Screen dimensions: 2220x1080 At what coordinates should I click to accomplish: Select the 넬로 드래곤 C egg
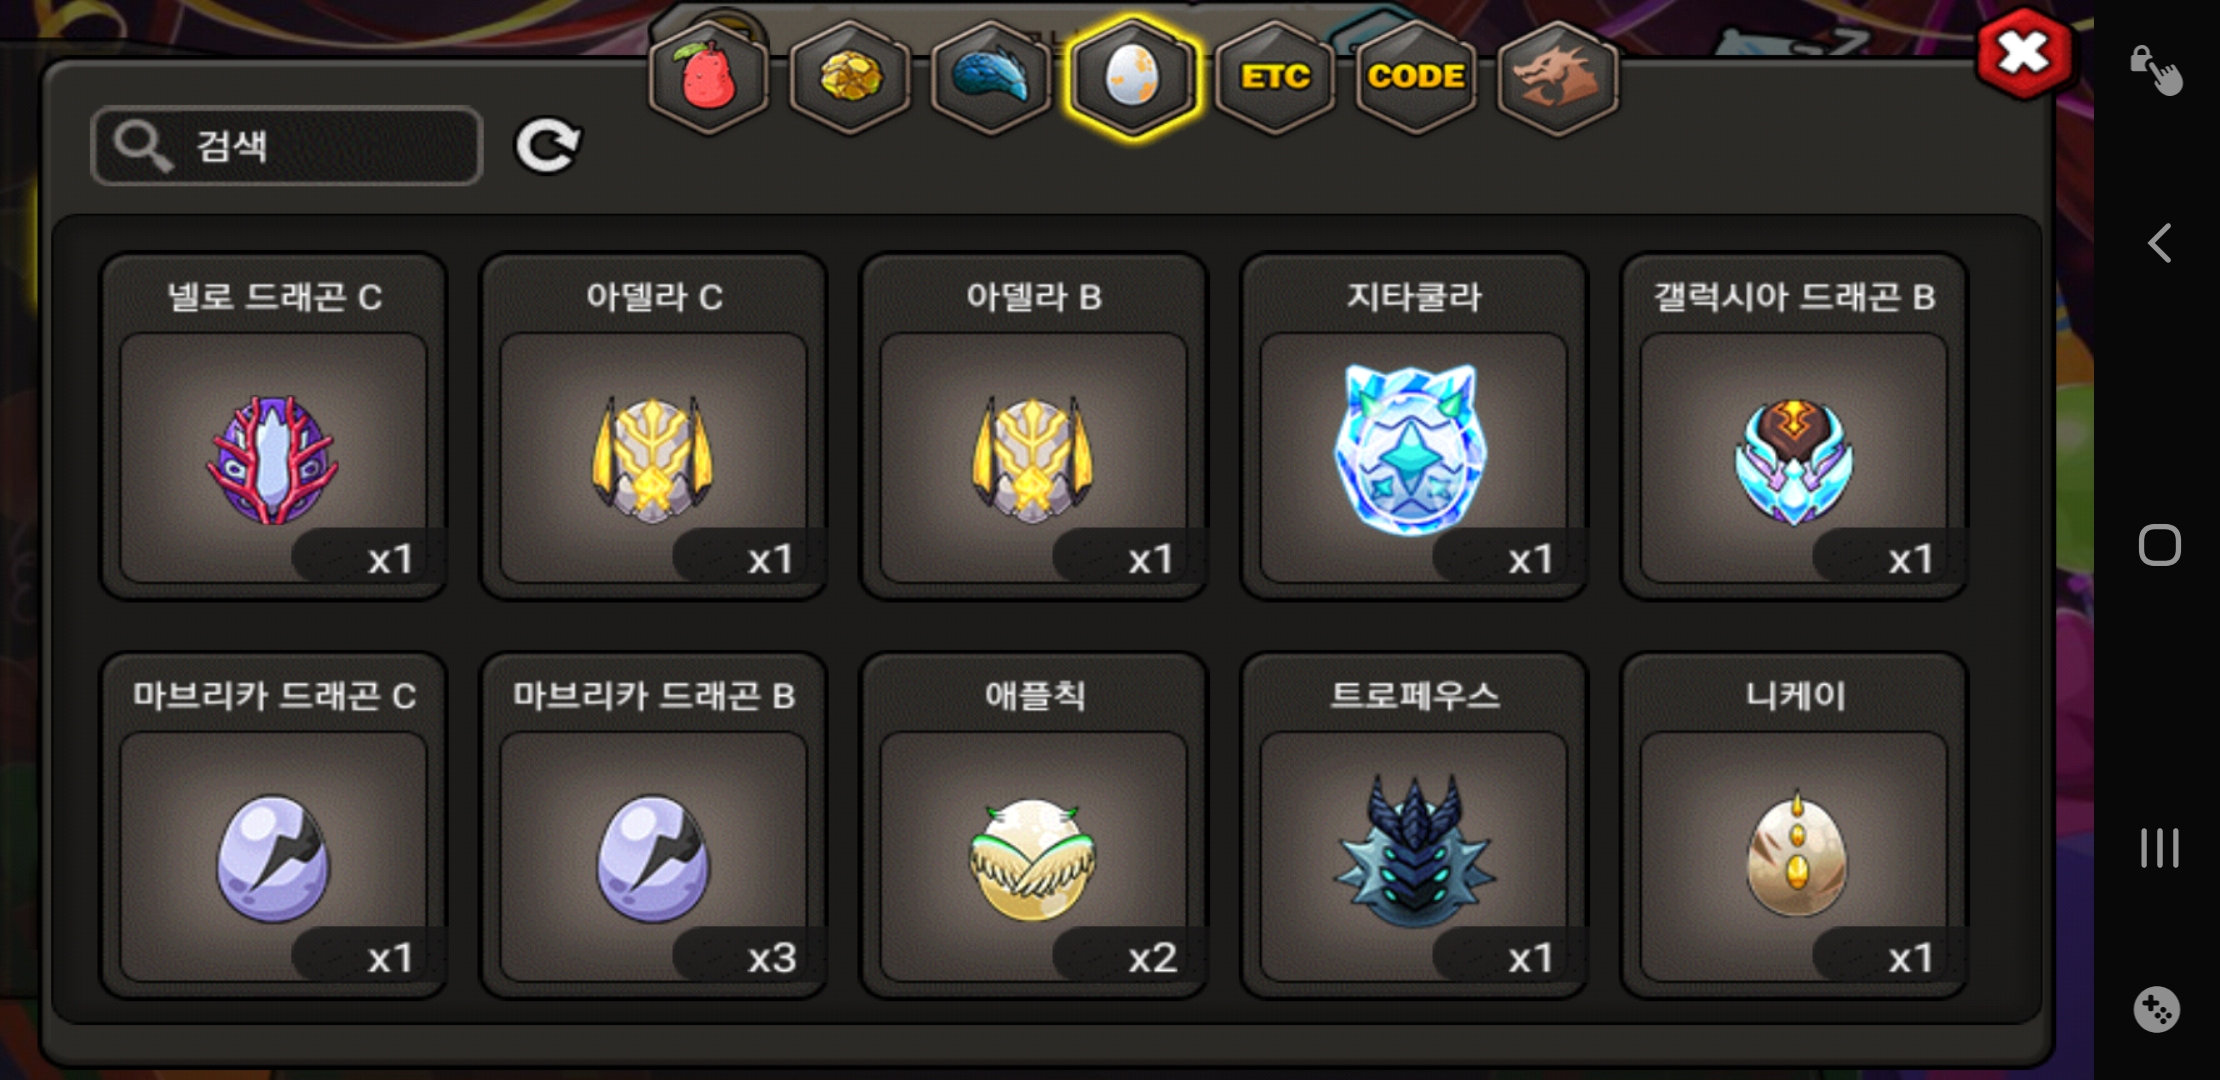(x=273, y=427)
